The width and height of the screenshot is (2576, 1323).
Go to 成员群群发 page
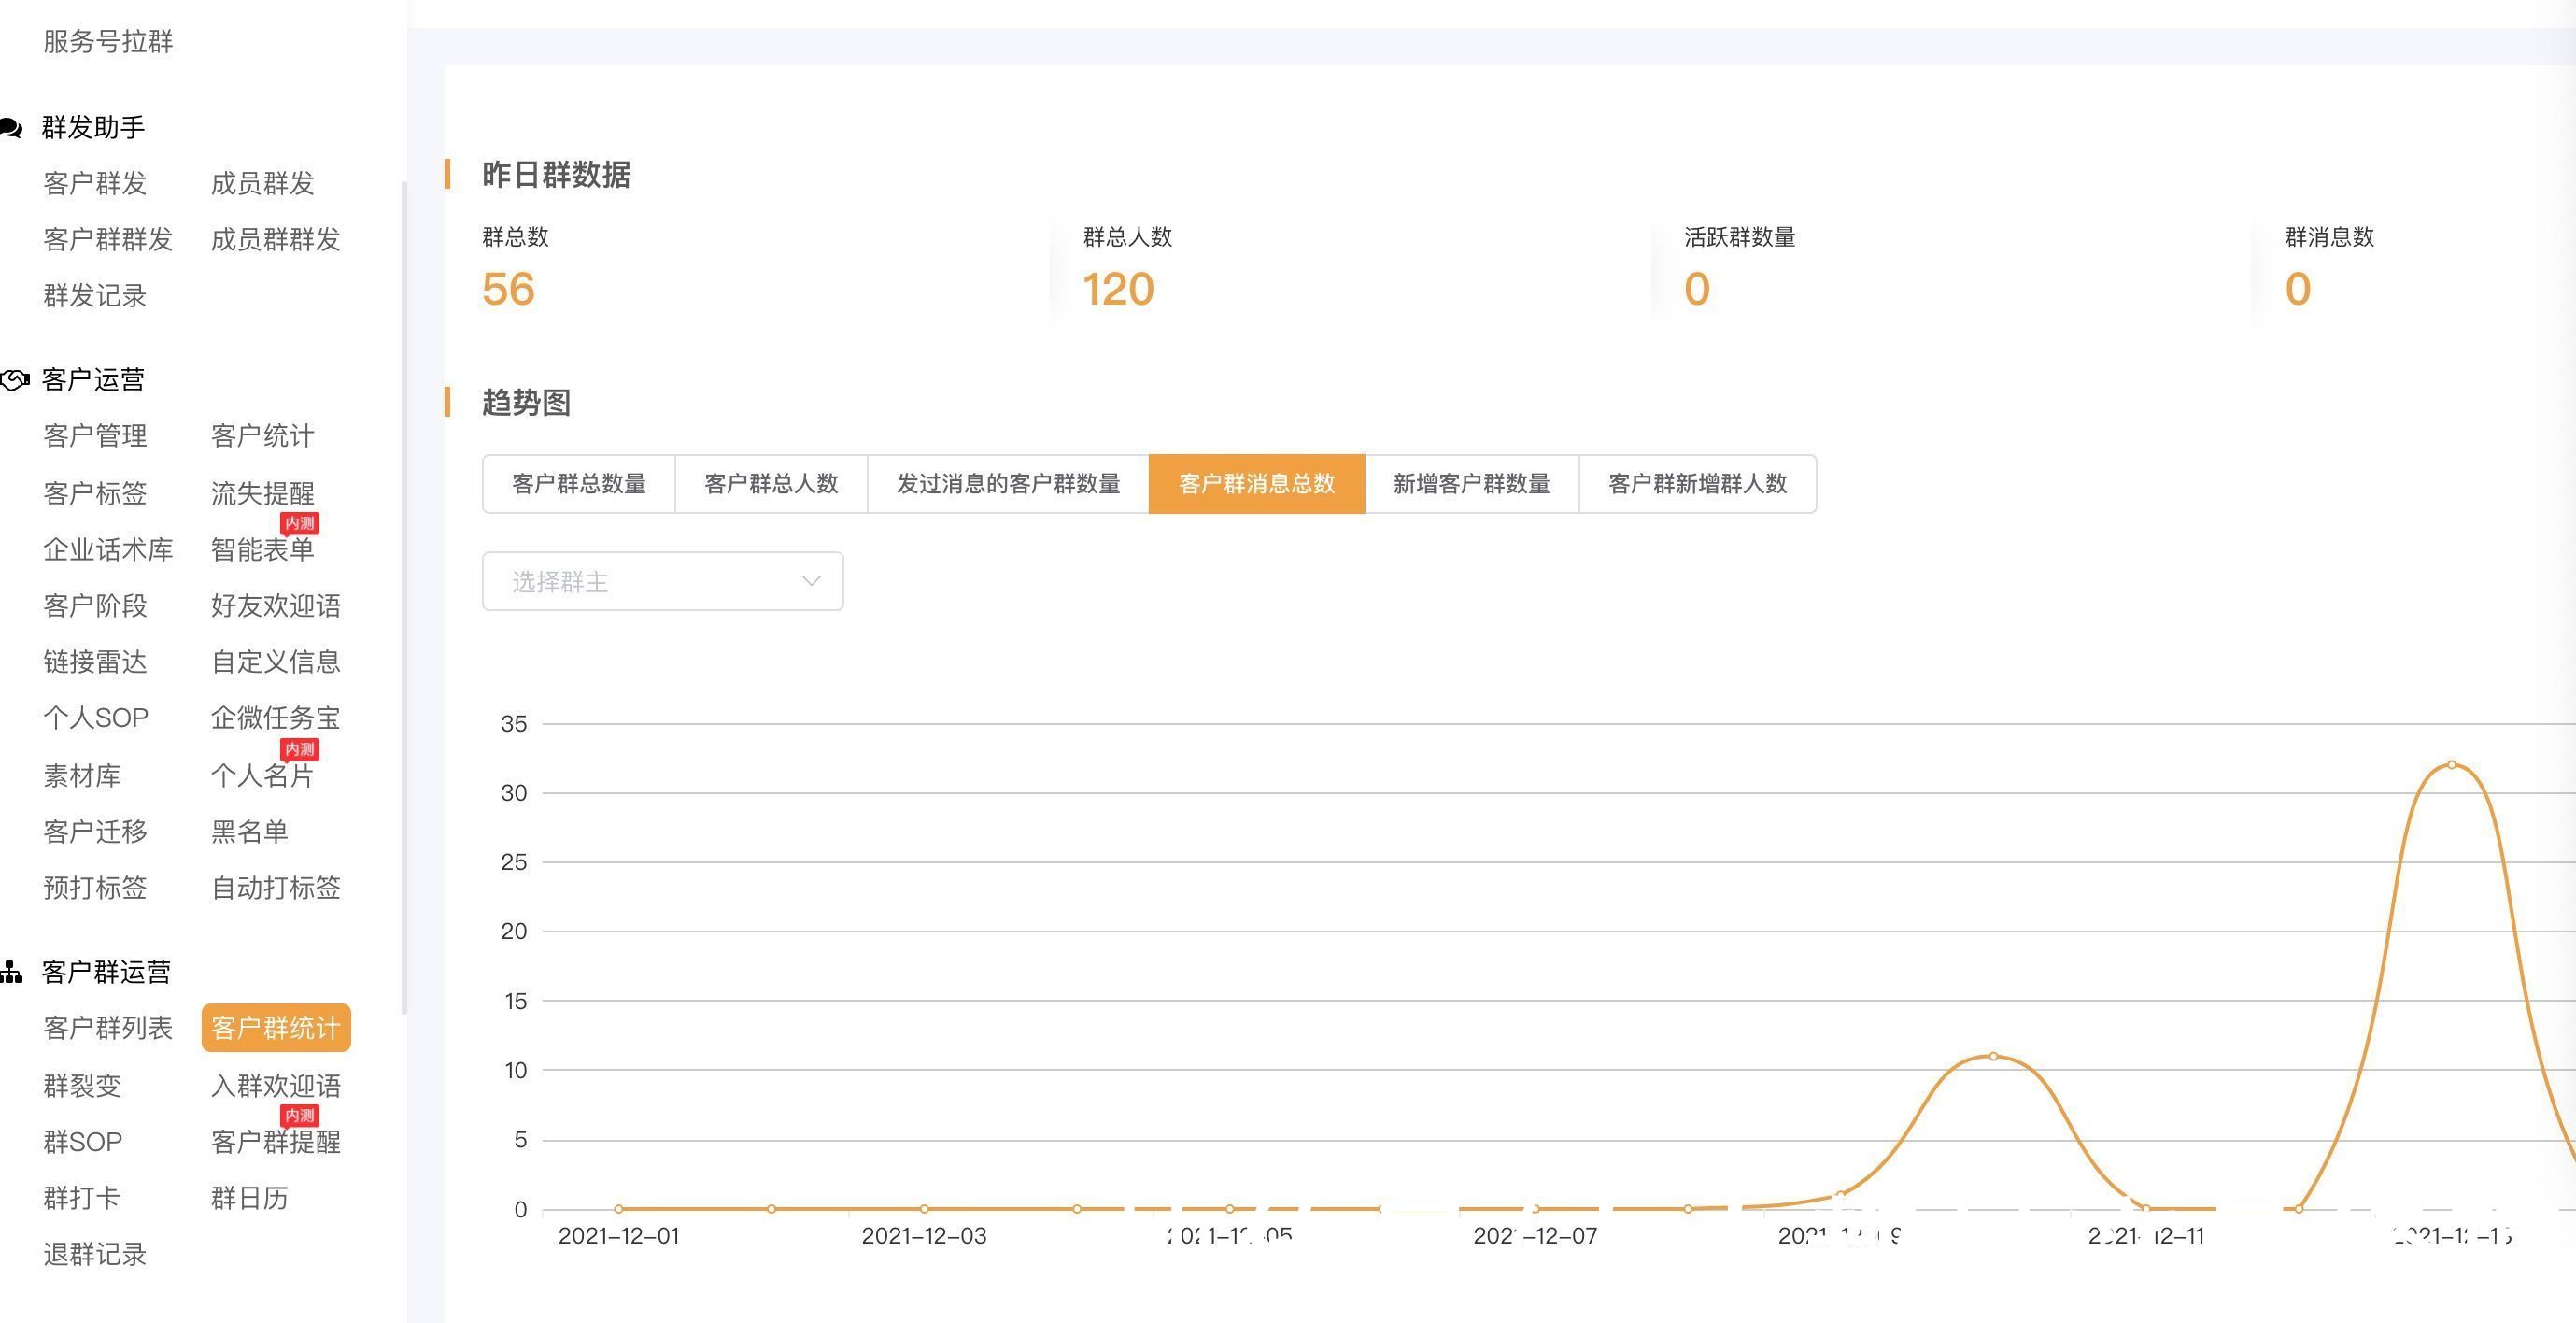pos(276,239)
